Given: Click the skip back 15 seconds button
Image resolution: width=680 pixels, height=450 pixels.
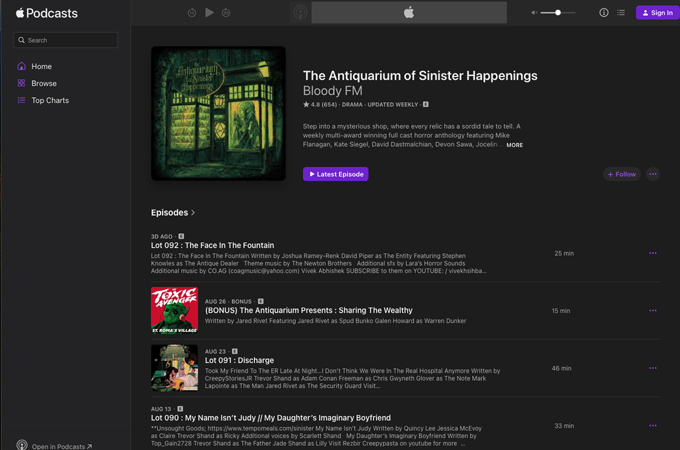Looking at the screenshot, I should coord(192,13).
